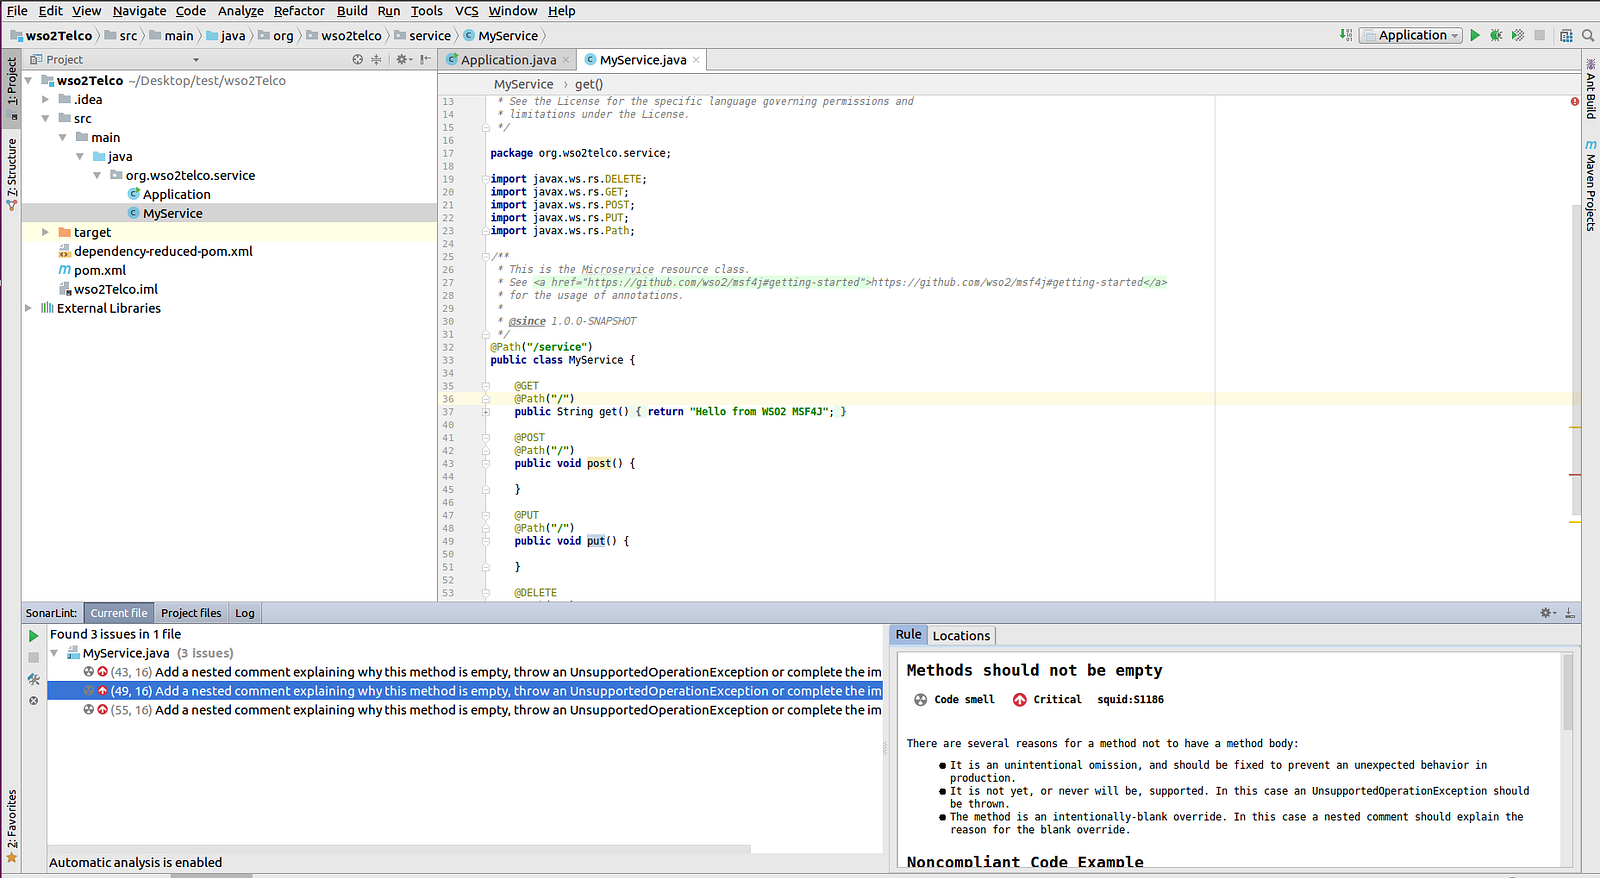The width and height of the screenshot is (1600, 878).
Task: Click the Make Project build icon
Action: 1346,35
